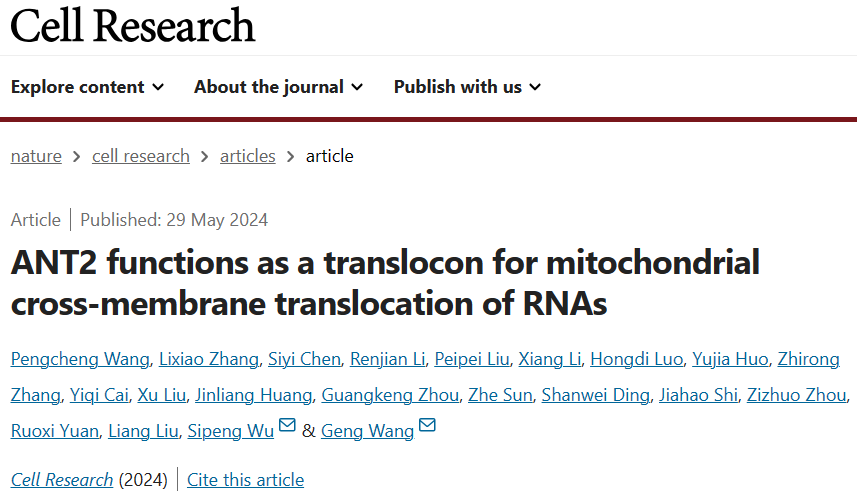Open the articles breadcrumb link
The height and width of the screenshot is (492, 857).
coord(248,156)
